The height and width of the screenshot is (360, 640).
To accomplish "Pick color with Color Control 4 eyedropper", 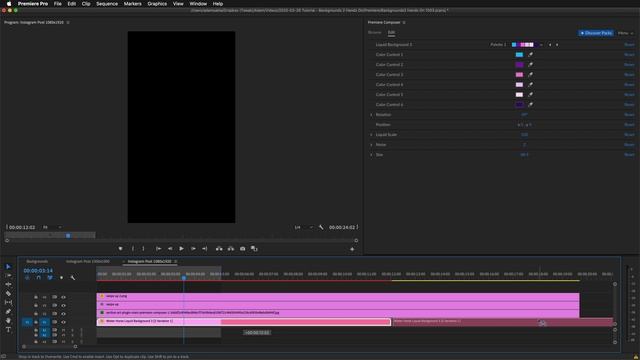I will (531, 84).
